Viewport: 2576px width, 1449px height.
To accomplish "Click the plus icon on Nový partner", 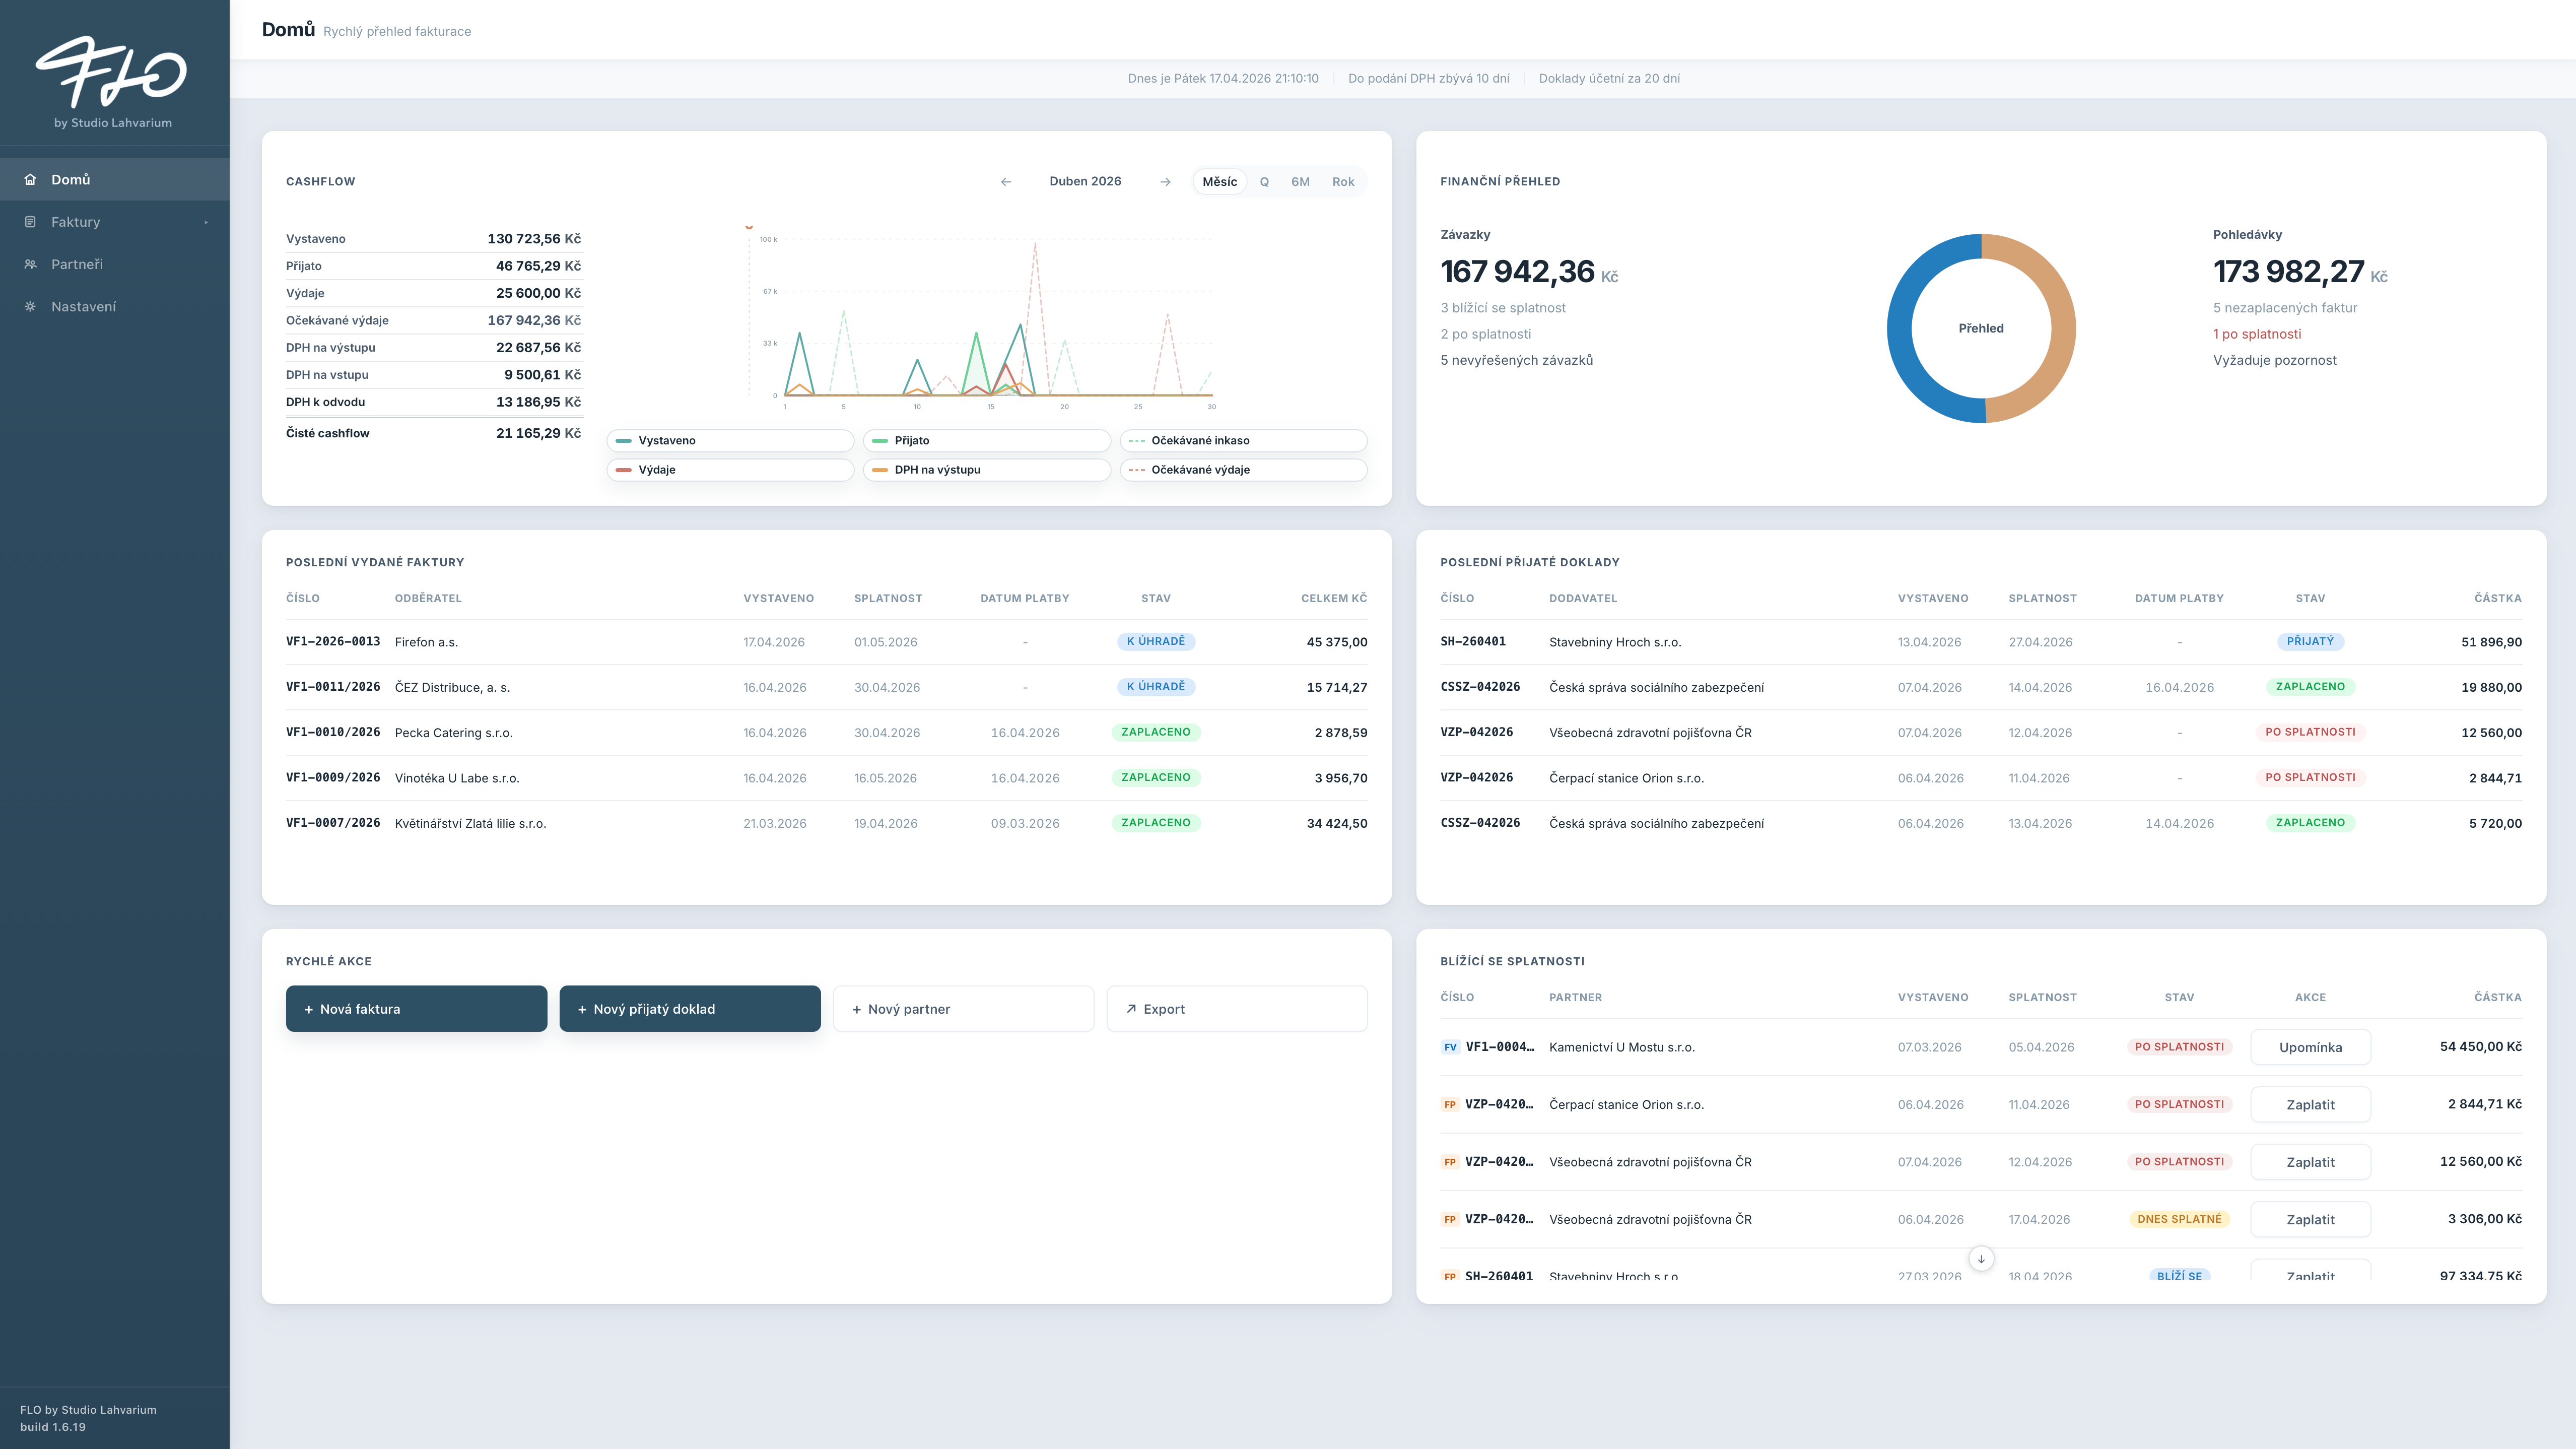I will [x=857, y=1010].
